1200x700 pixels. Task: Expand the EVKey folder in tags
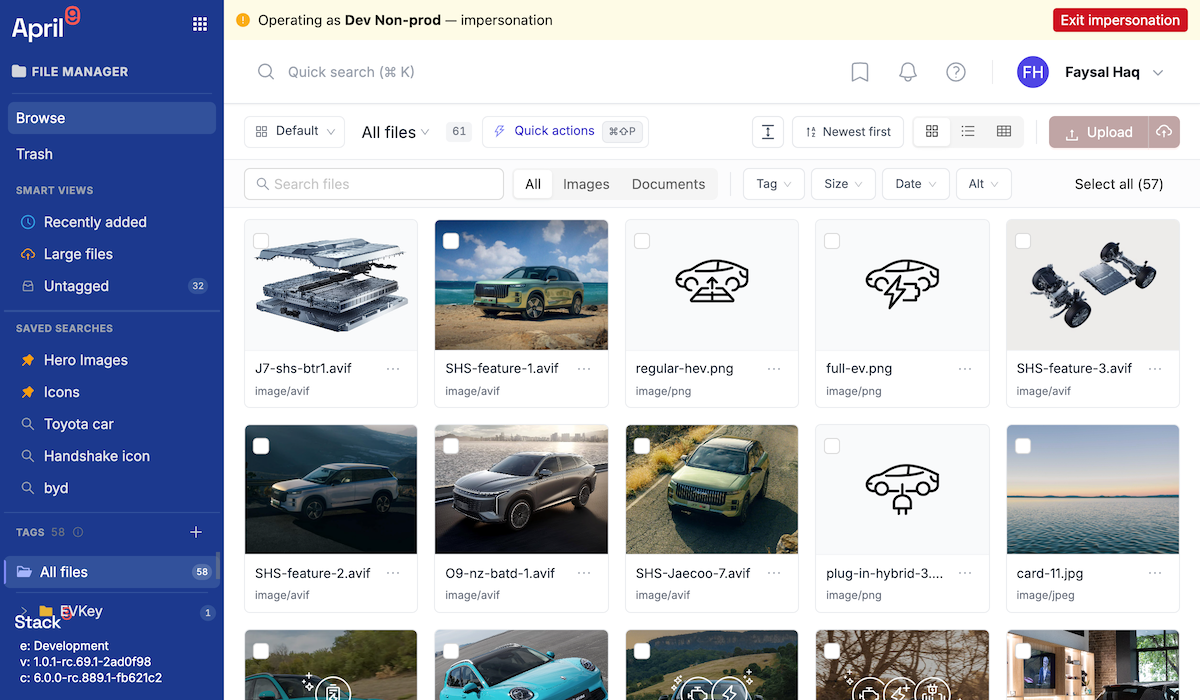pos(24,611)
